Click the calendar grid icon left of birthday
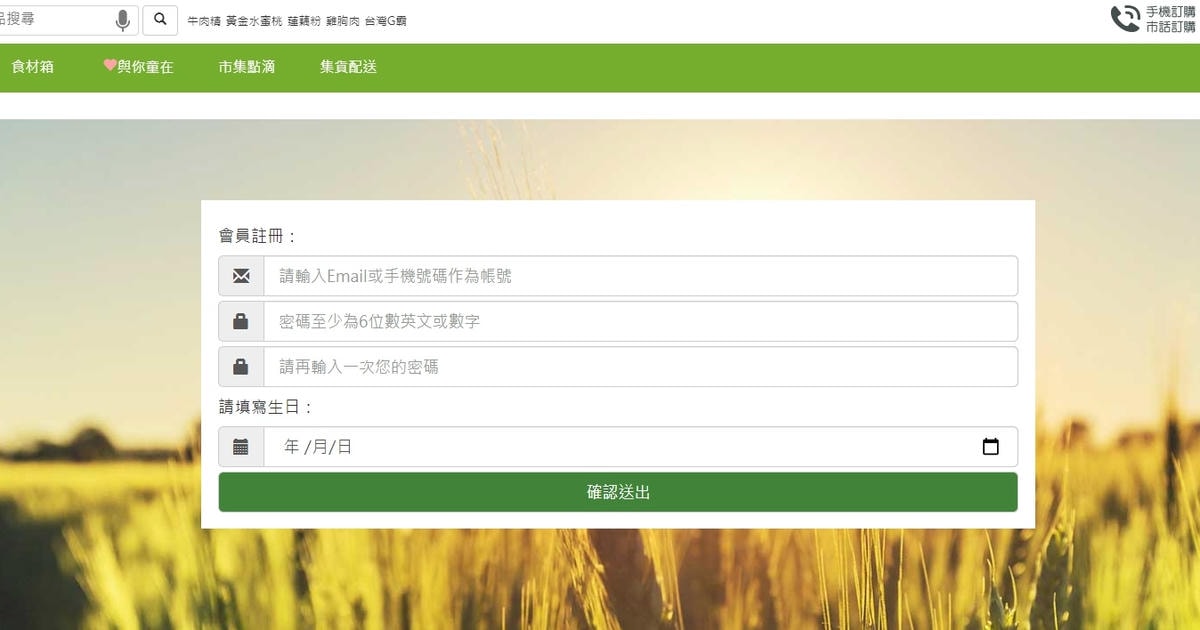Image resolution: width=1200 pixels, height=630 pixels. 241,447
